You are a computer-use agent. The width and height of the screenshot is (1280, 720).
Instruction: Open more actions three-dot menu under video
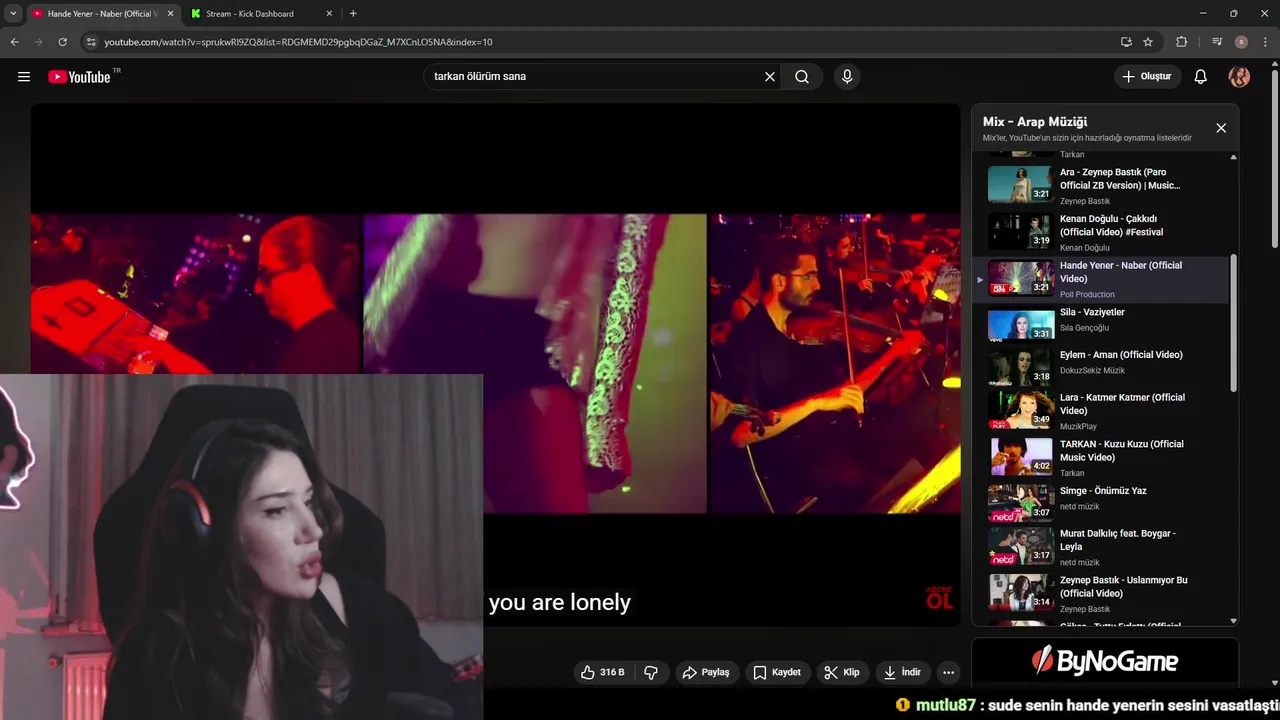point(949,673)
